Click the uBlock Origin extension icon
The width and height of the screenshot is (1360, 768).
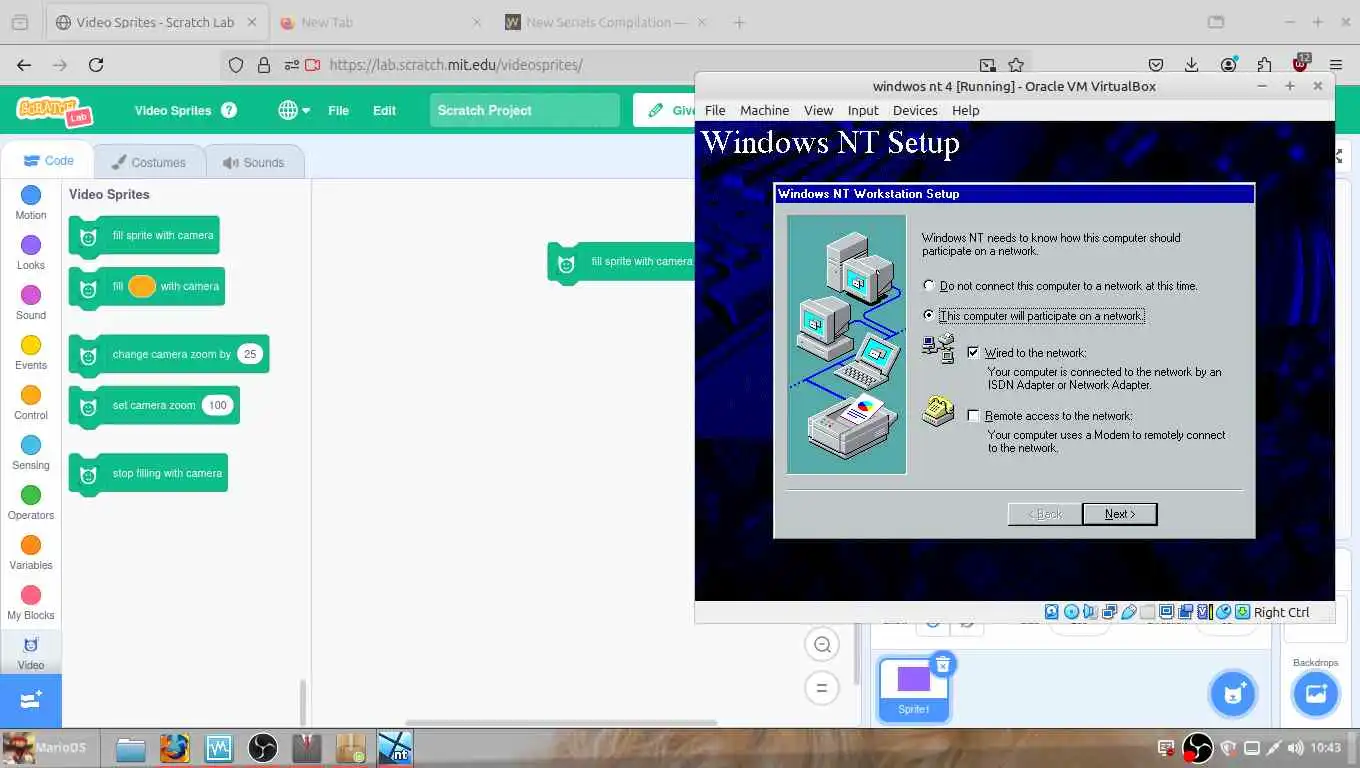pyautogui.click(x=1300, y=65)
